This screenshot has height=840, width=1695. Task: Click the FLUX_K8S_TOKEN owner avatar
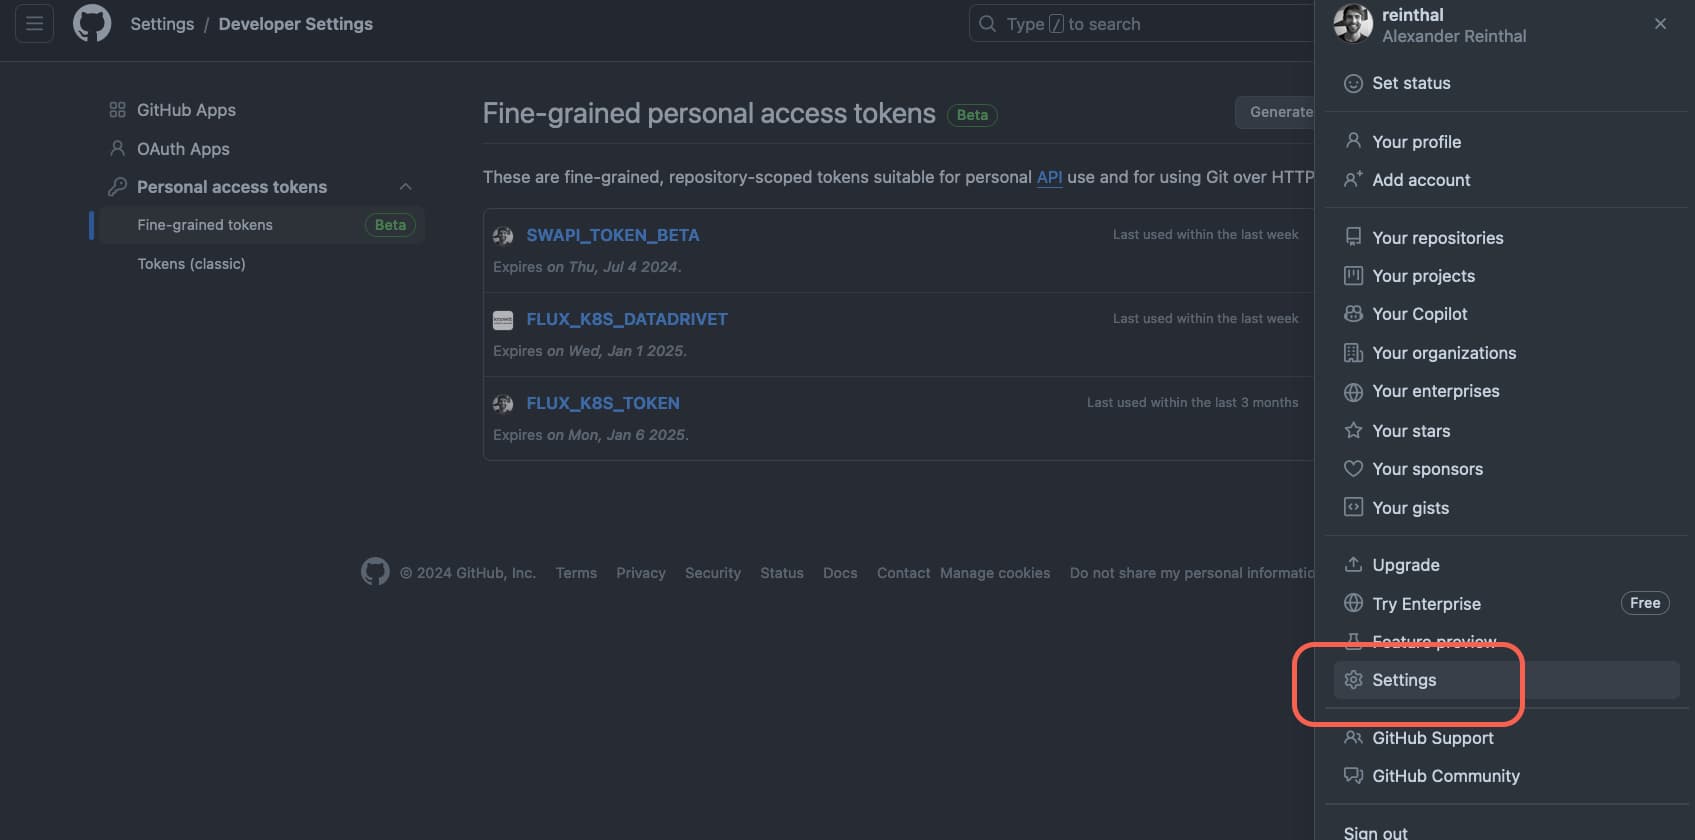point(503,404)
